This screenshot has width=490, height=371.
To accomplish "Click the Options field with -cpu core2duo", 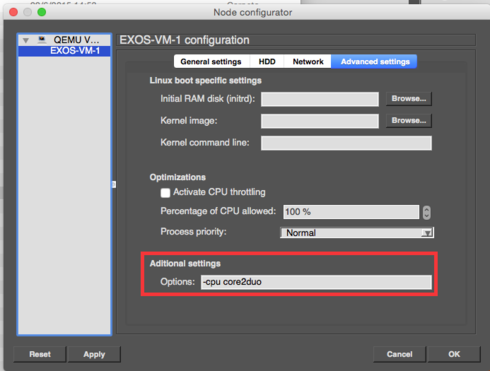I will (x=316, y=282).
